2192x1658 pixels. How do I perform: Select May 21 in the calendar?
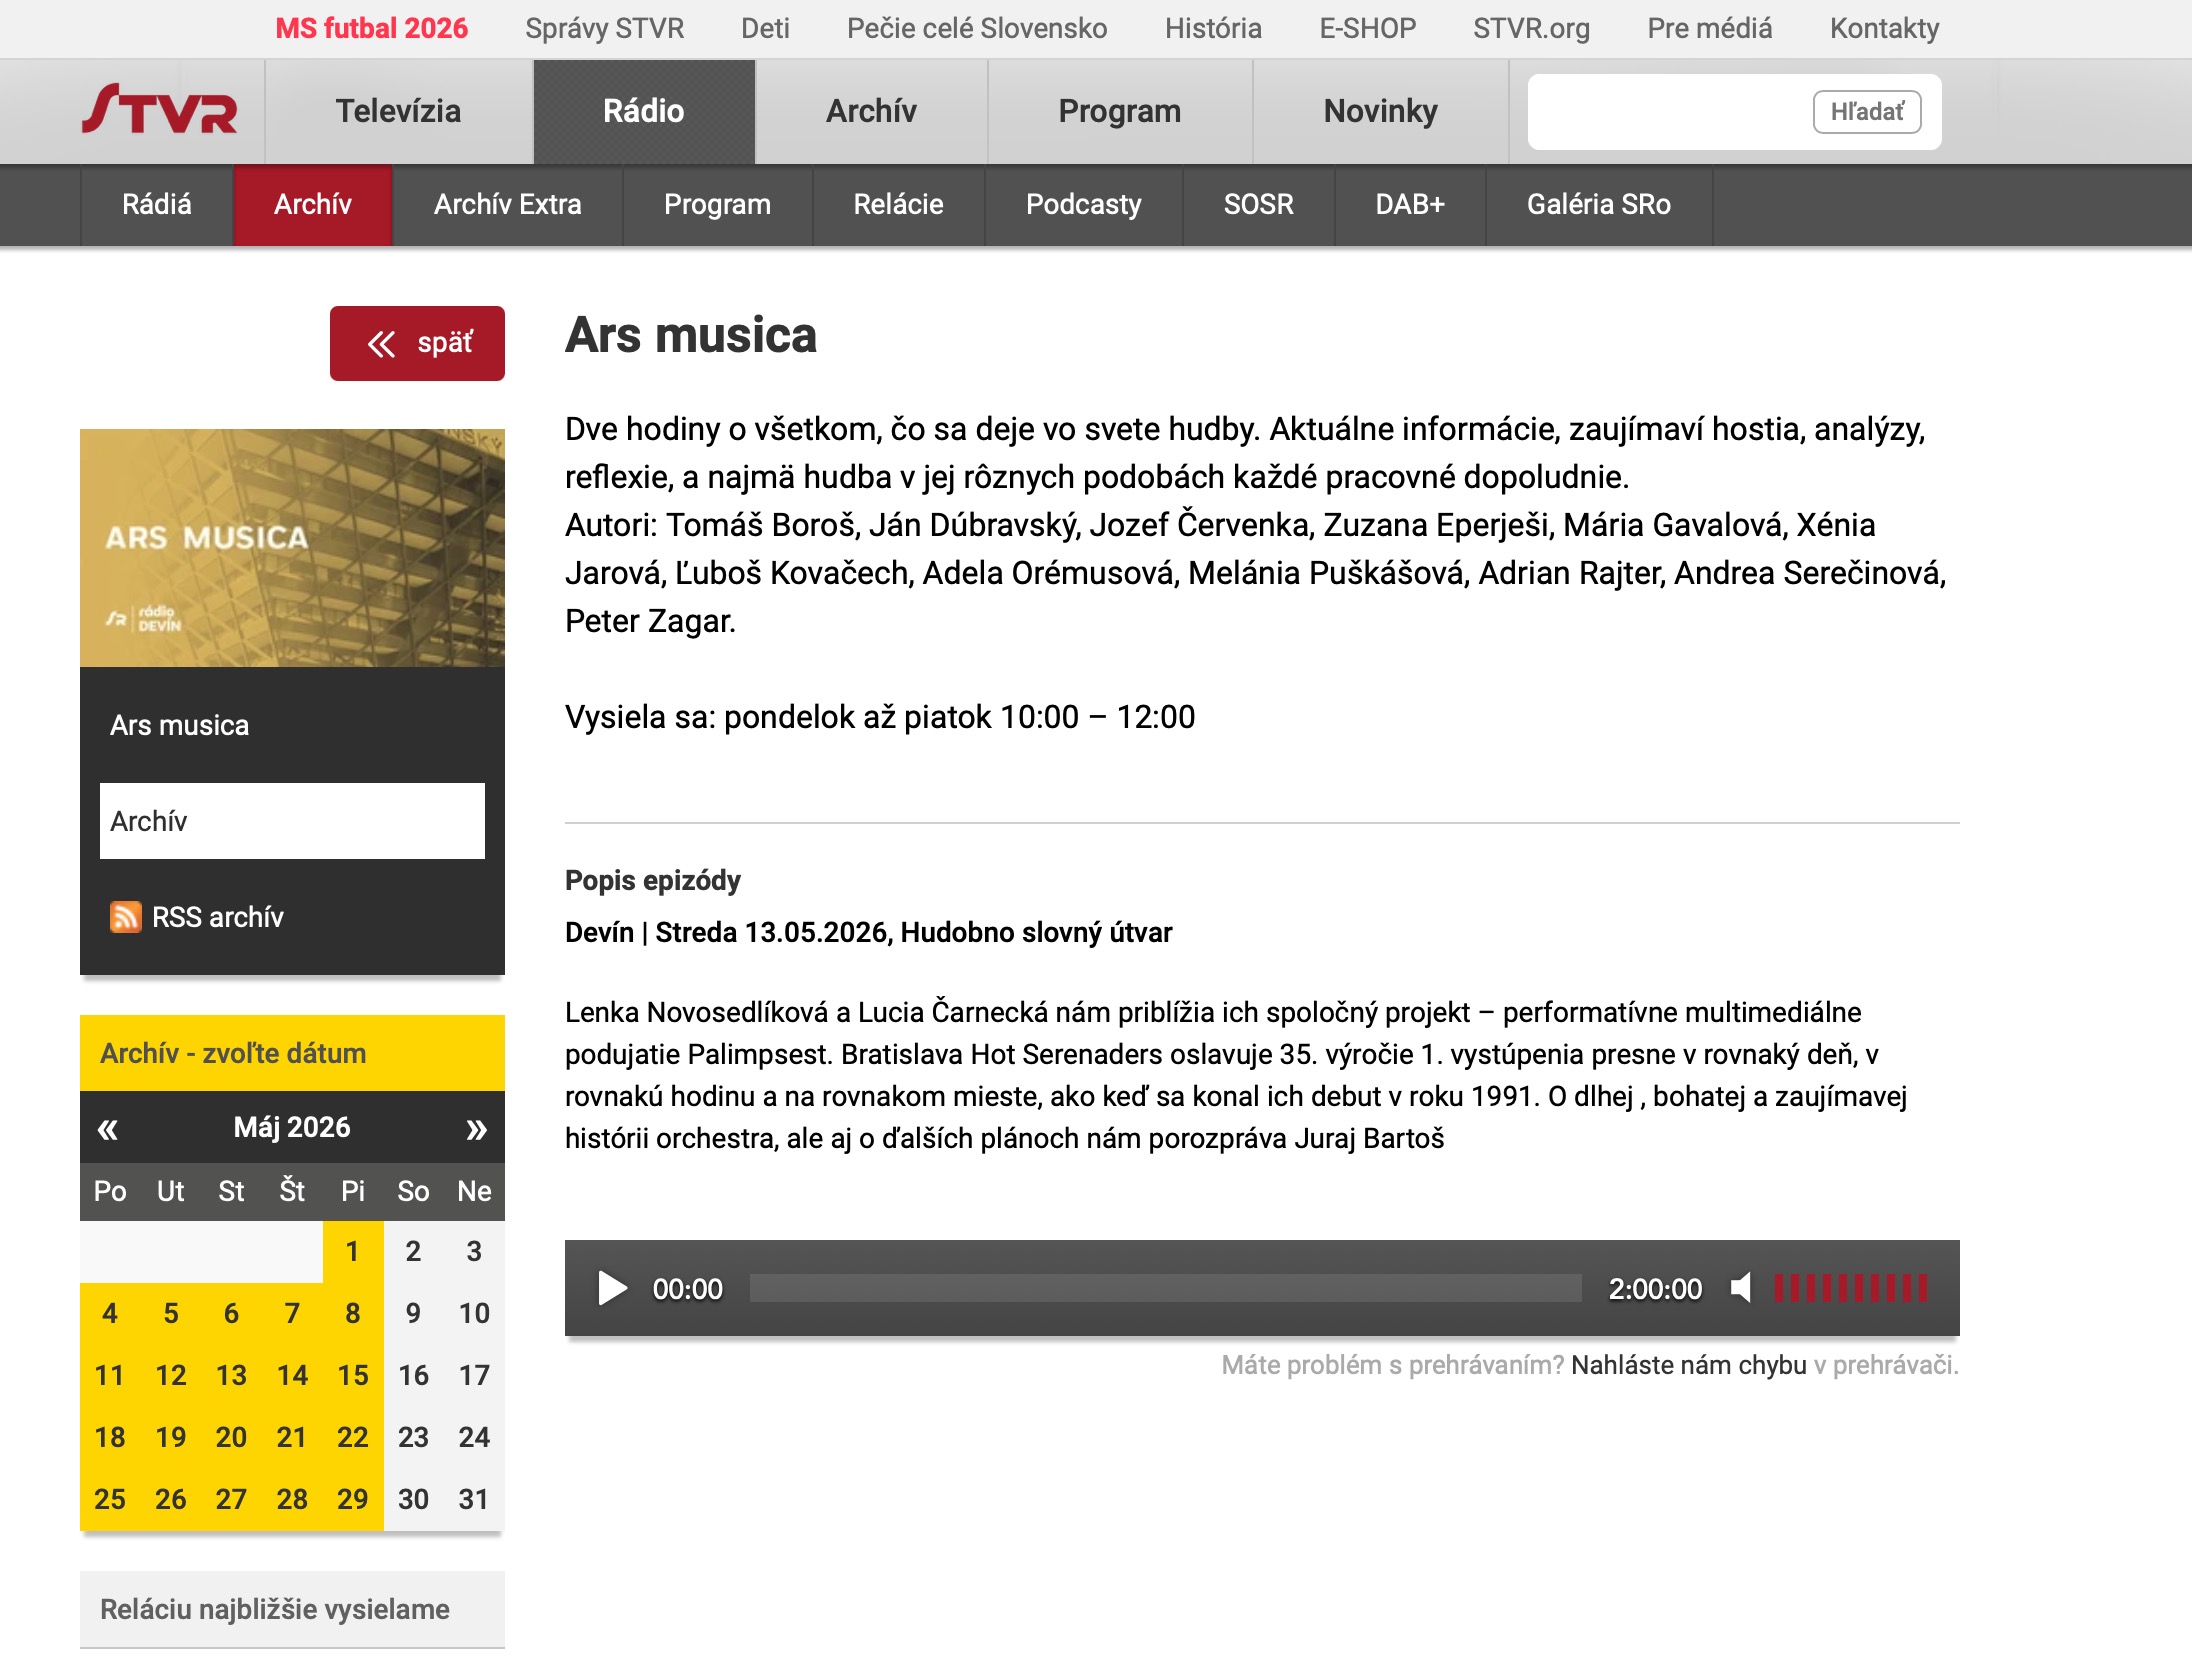click(292, 1437)
